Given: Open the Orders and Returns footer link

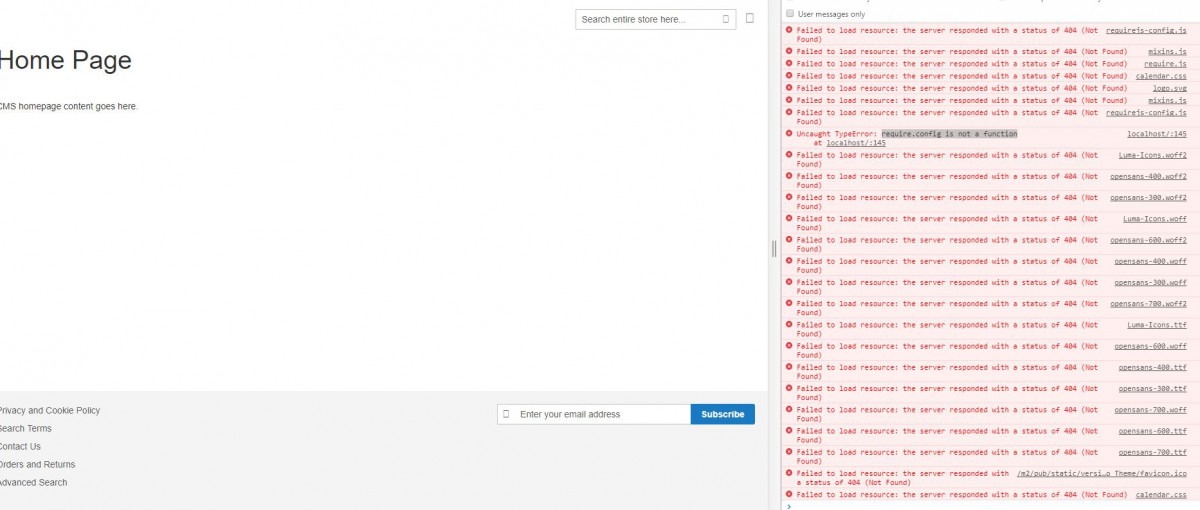Looking at the screenshot, I should pyautogui.click(x=37, y=464).
